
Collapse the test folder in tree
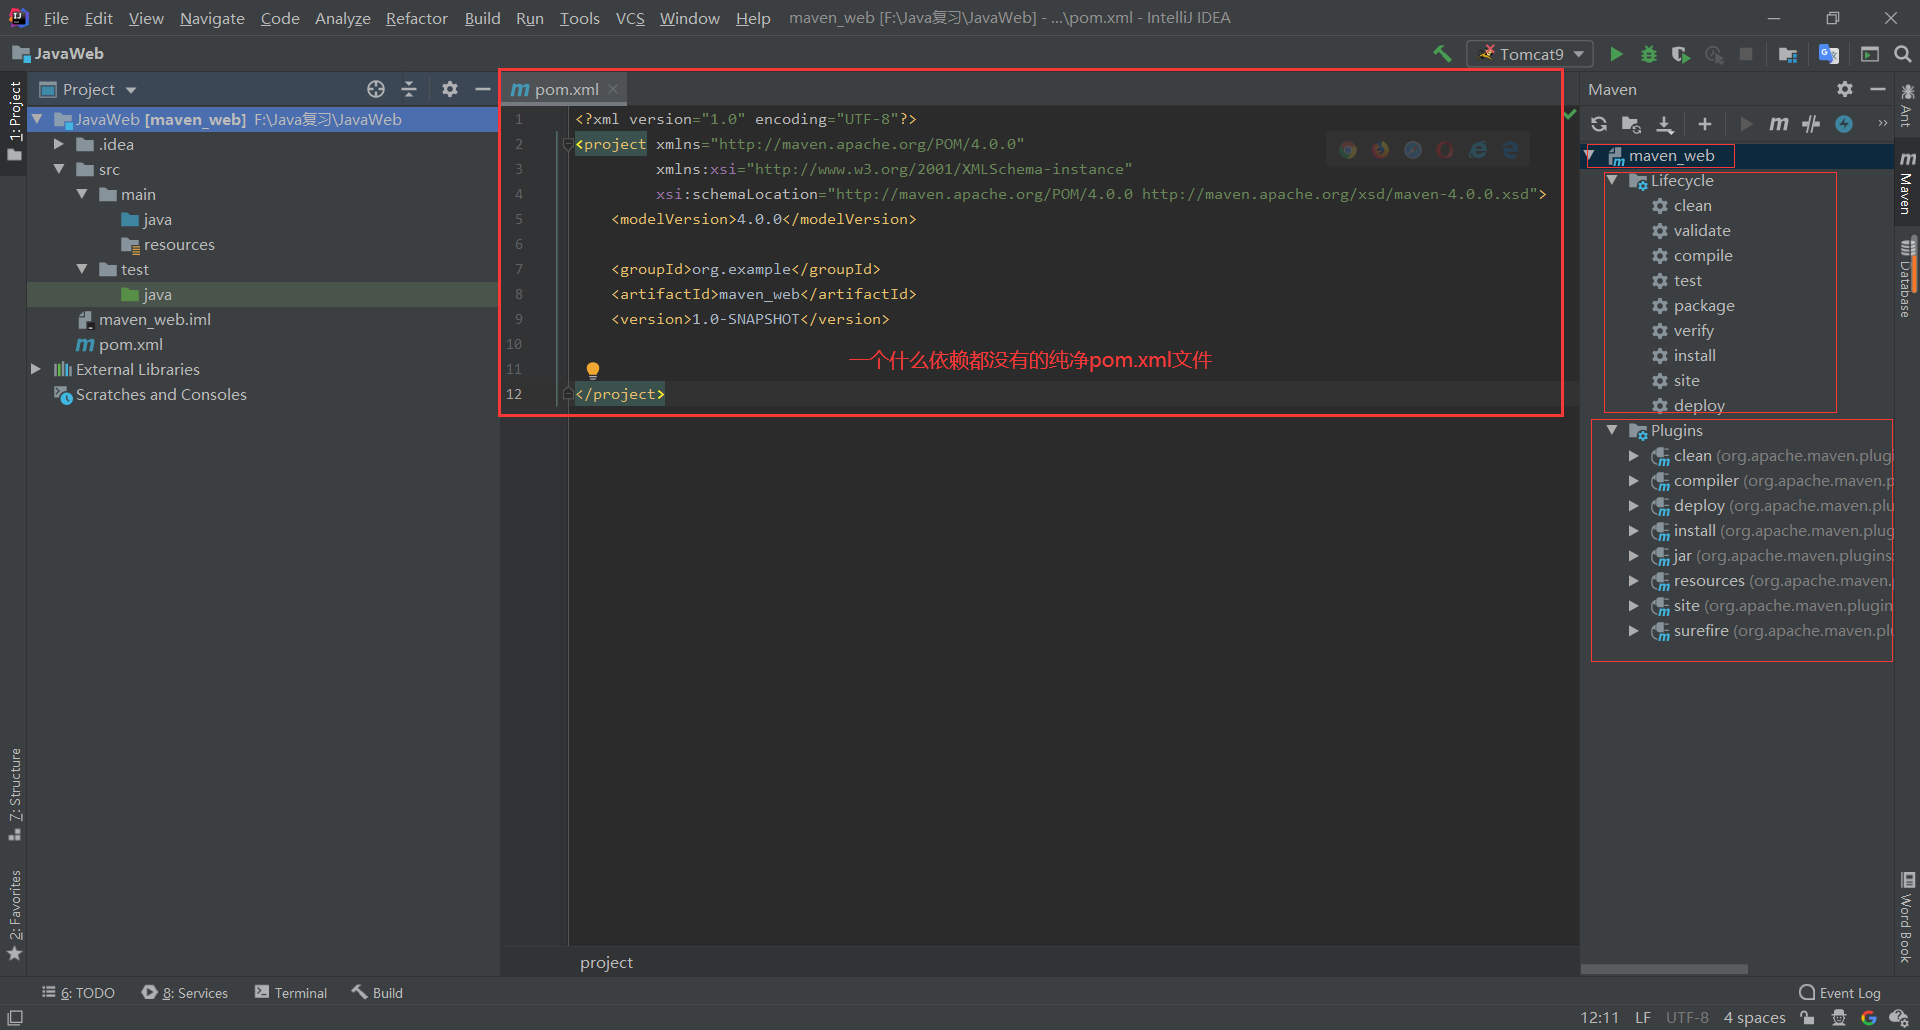(82, 269)
